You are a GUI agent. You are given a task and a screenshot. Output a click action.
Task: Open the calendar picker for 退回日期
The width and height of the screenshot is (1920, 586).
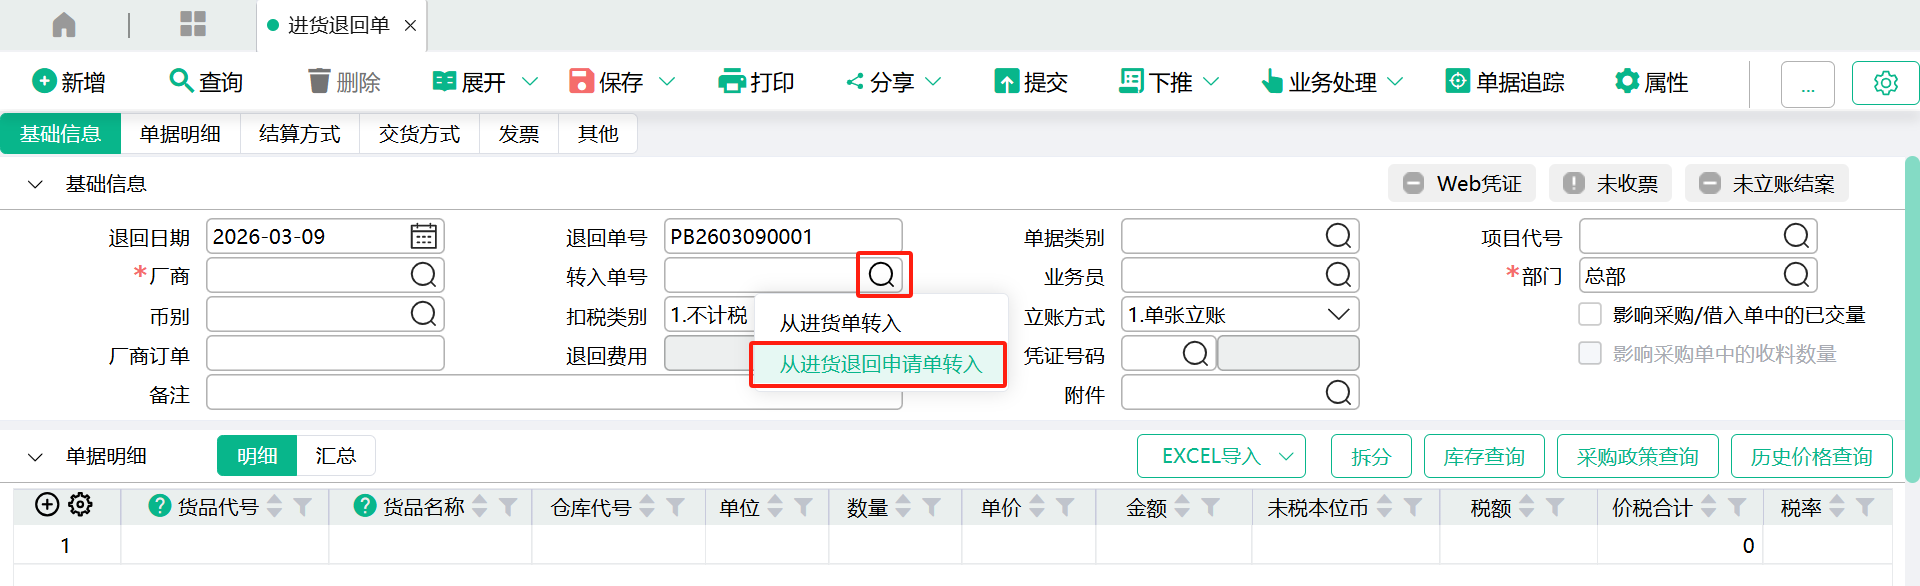click(423, 236)
